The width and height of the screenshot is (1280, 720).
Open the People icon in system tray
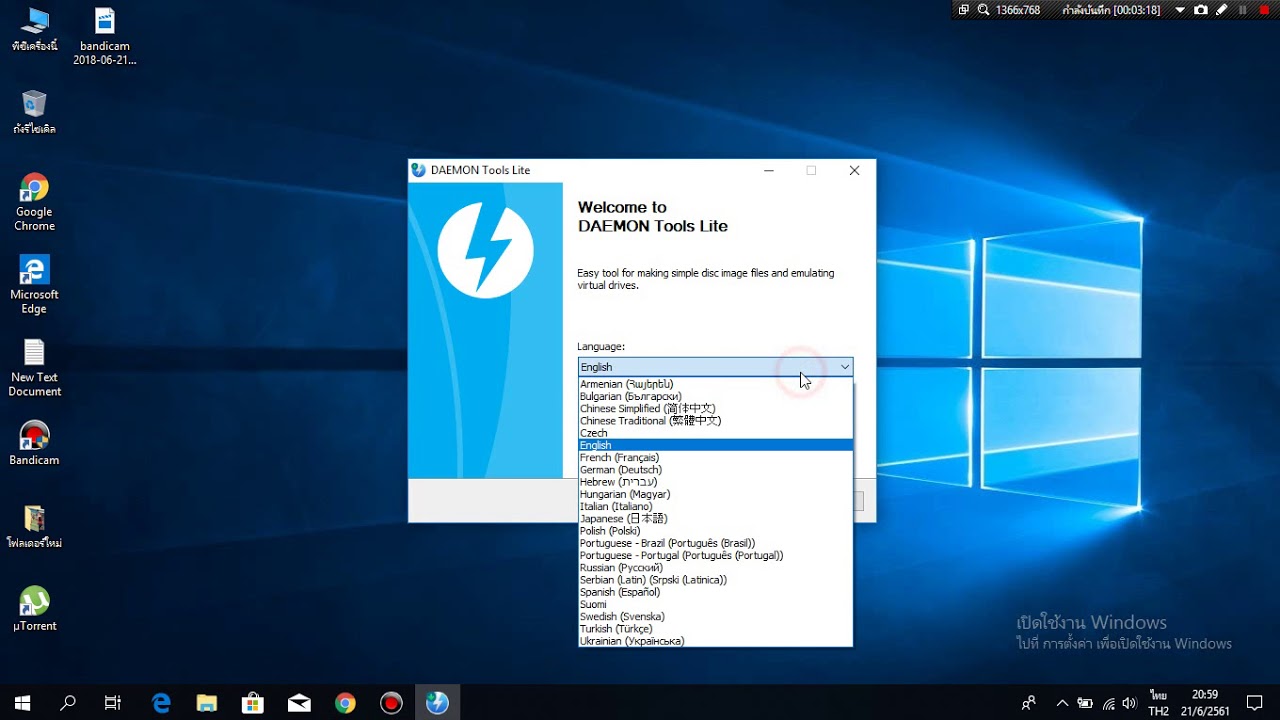1028,703
